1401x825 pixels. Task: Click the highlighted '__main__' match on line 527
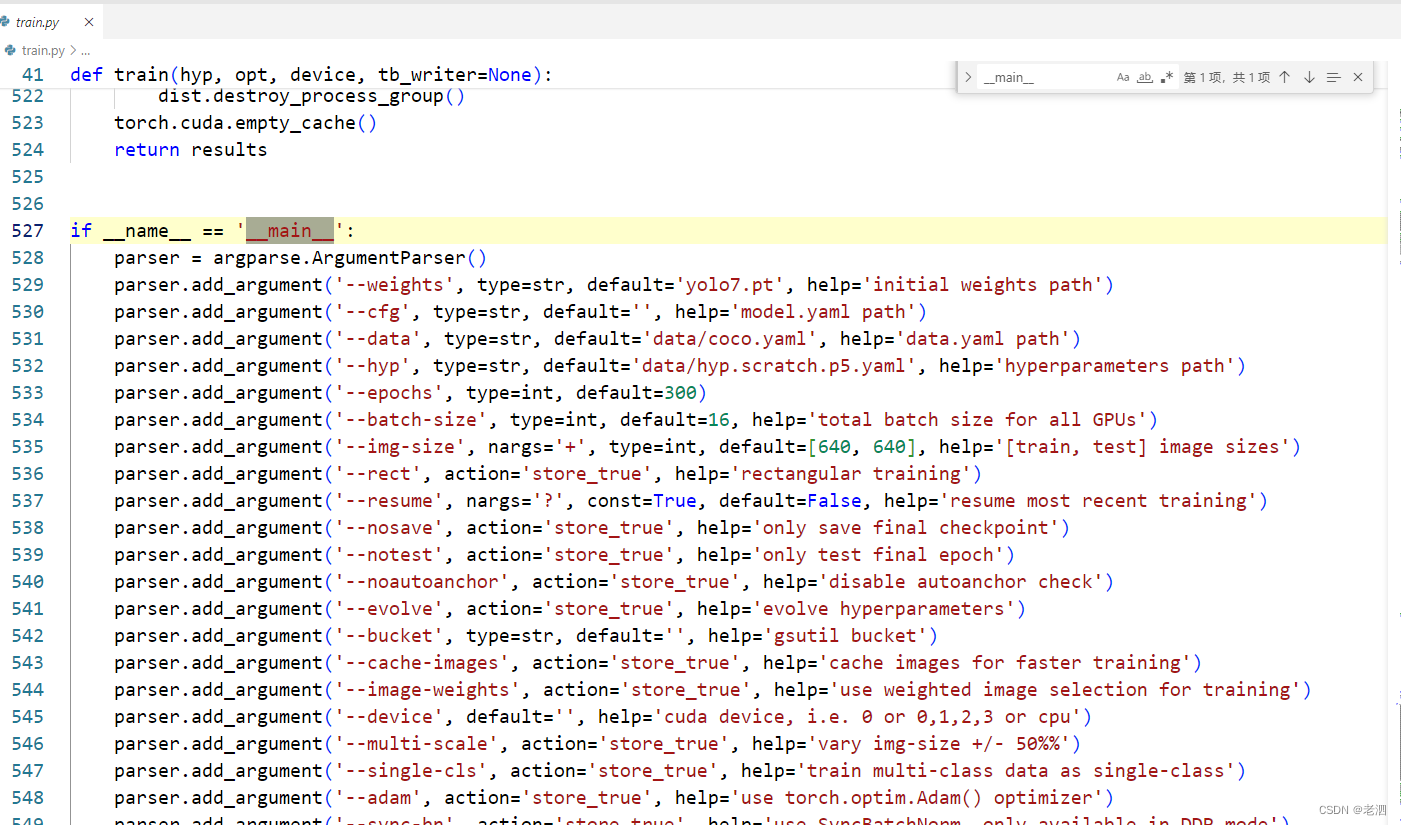290,230
